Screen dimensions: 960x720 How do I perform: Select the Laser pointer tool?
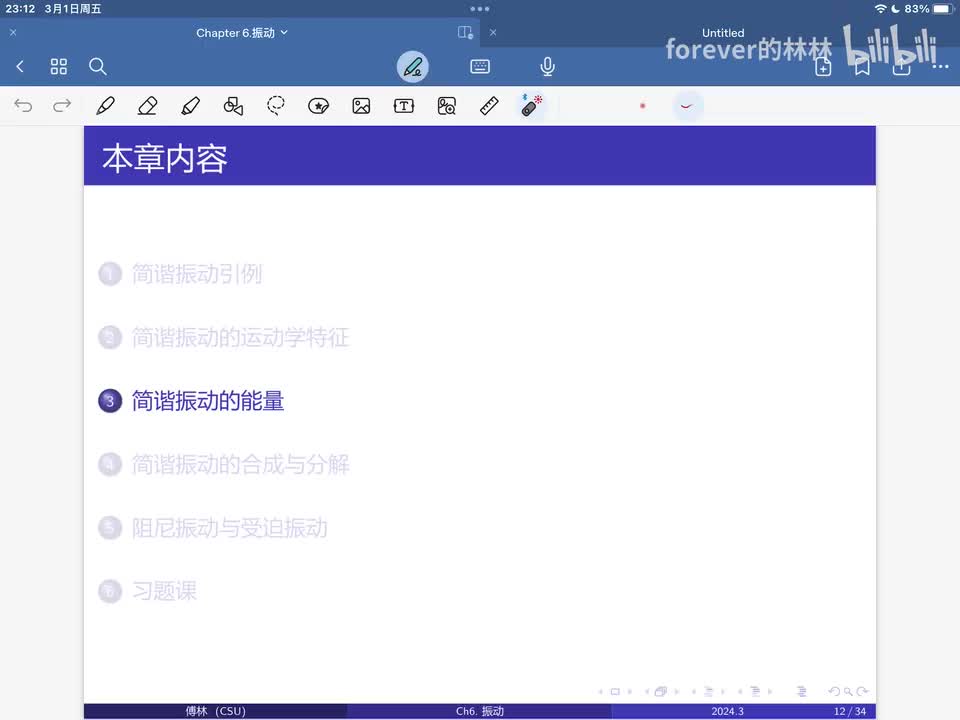click(x=531, y=105)
